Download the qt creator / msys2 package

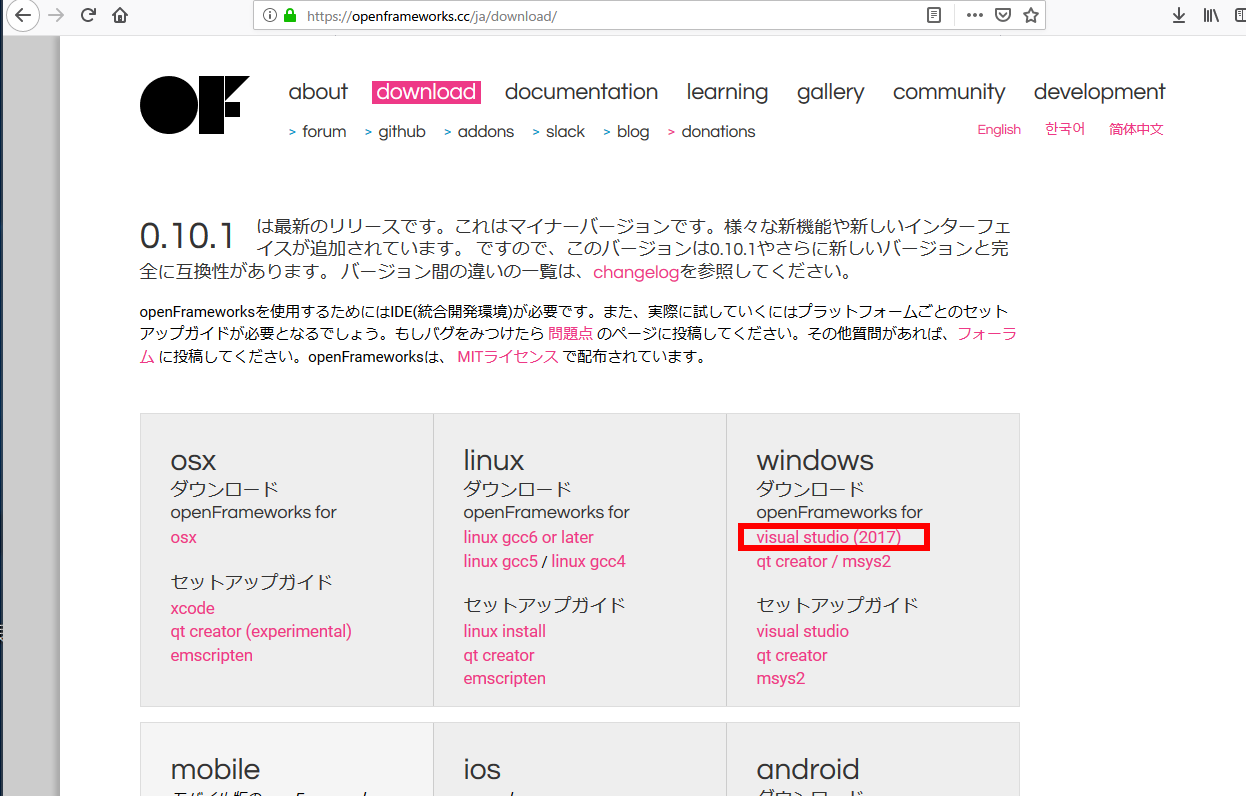(x=824, y=561)
